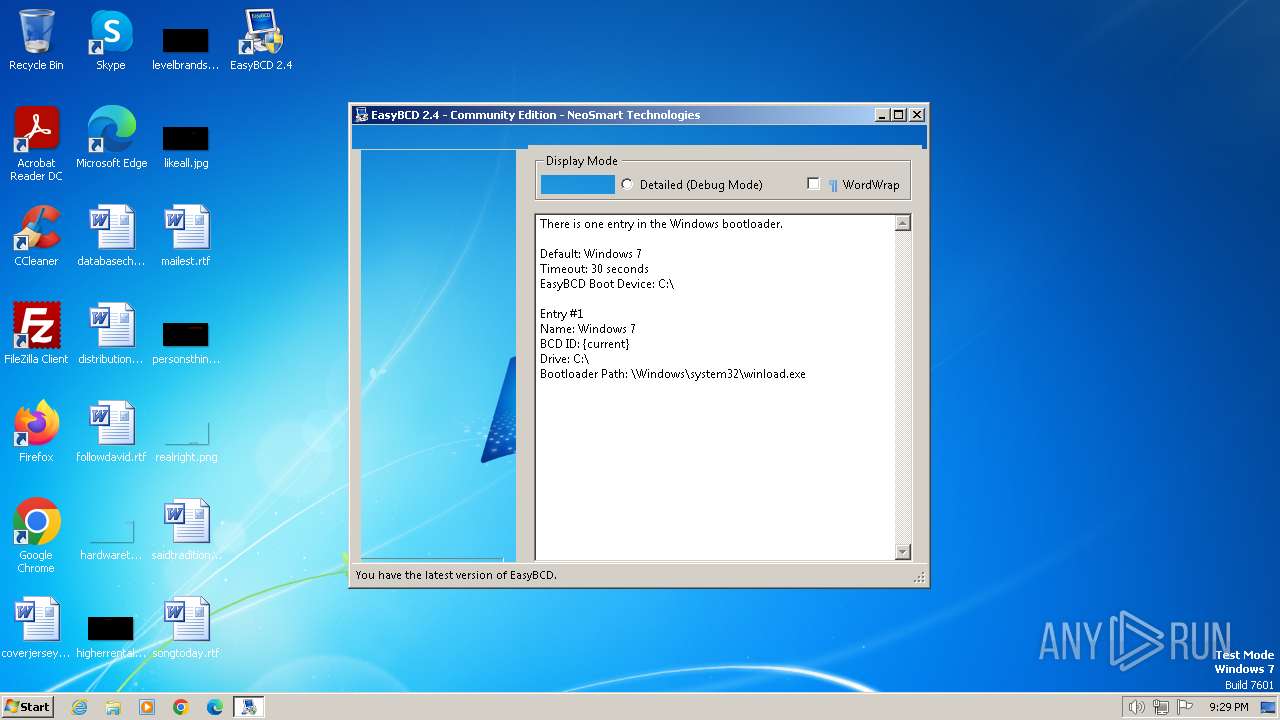Image resolution: width=1280 pixels, height=720 pixels.
Task: Select the distribution document icon
Action: pyautogui.click(x=111, y=334)
